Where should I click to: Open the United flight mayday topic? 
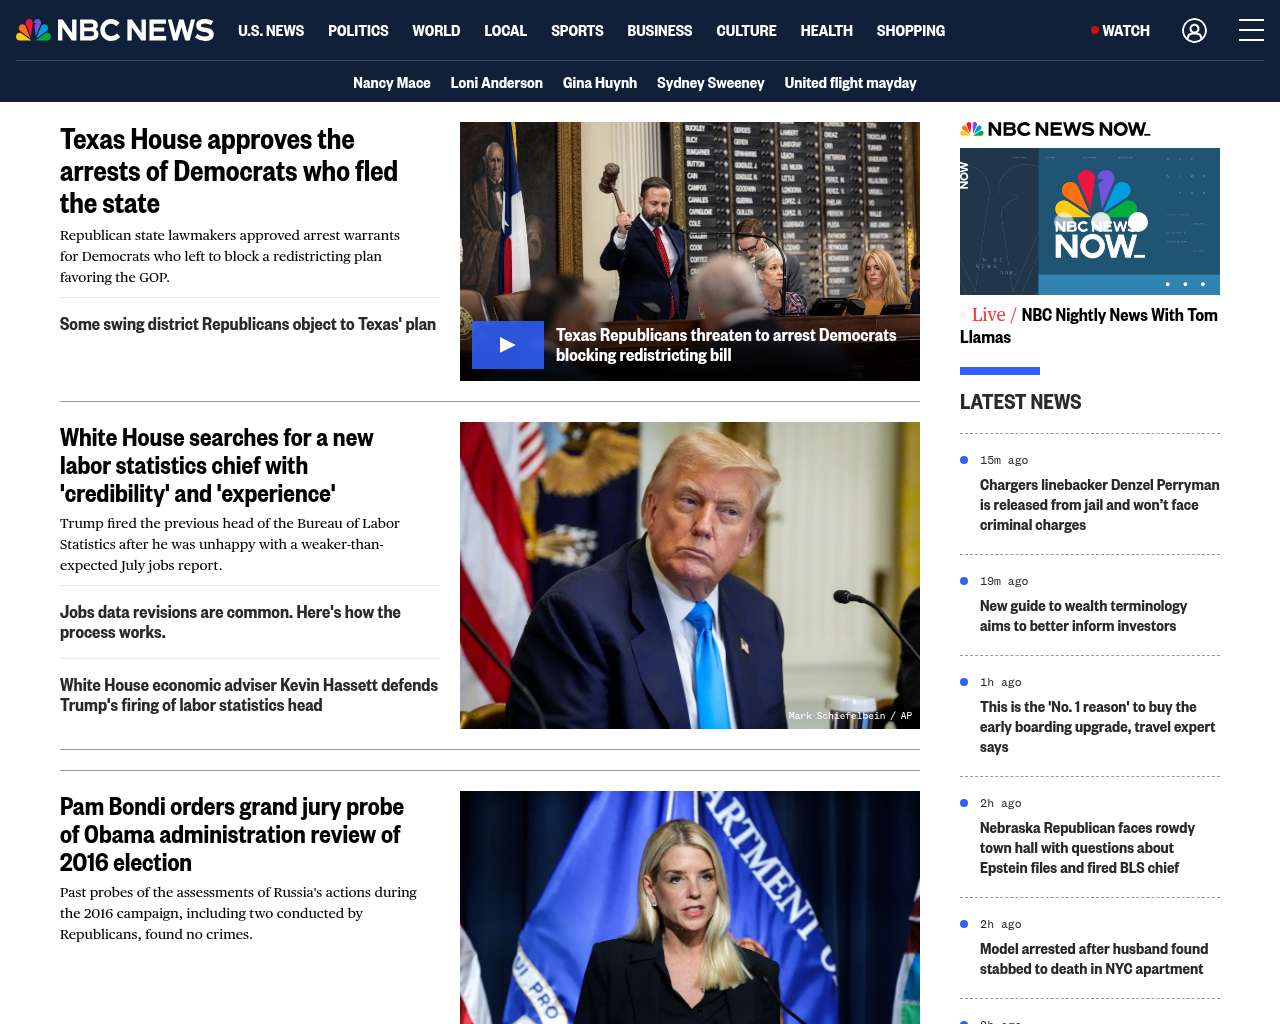pyautogui.click(x=850, y=83)
